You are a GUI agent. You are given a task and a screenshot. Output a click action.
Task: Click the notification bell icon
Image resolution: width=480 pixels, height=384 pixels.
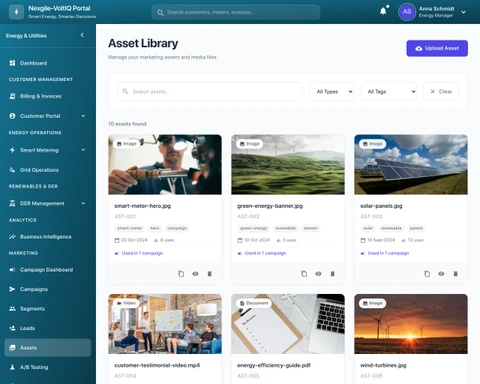(x=383, y=11)
